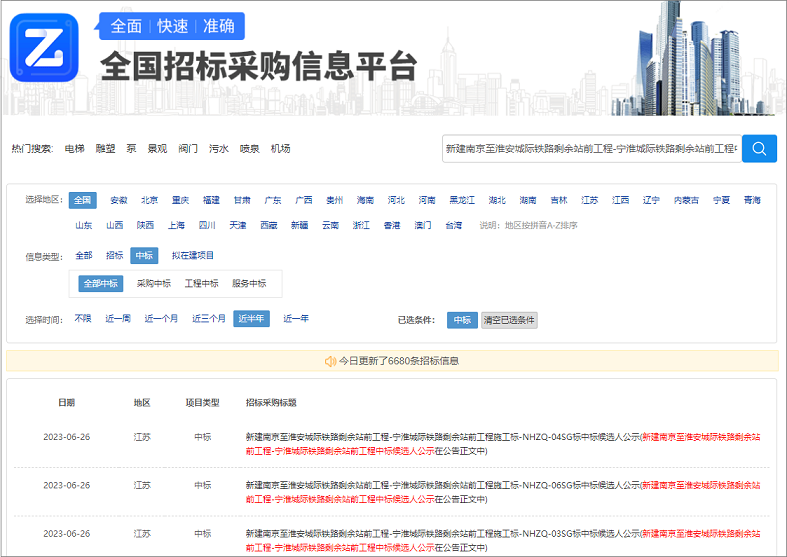Filter region by 上海
The height and width of the screenshot is (557, 787).
176,225
